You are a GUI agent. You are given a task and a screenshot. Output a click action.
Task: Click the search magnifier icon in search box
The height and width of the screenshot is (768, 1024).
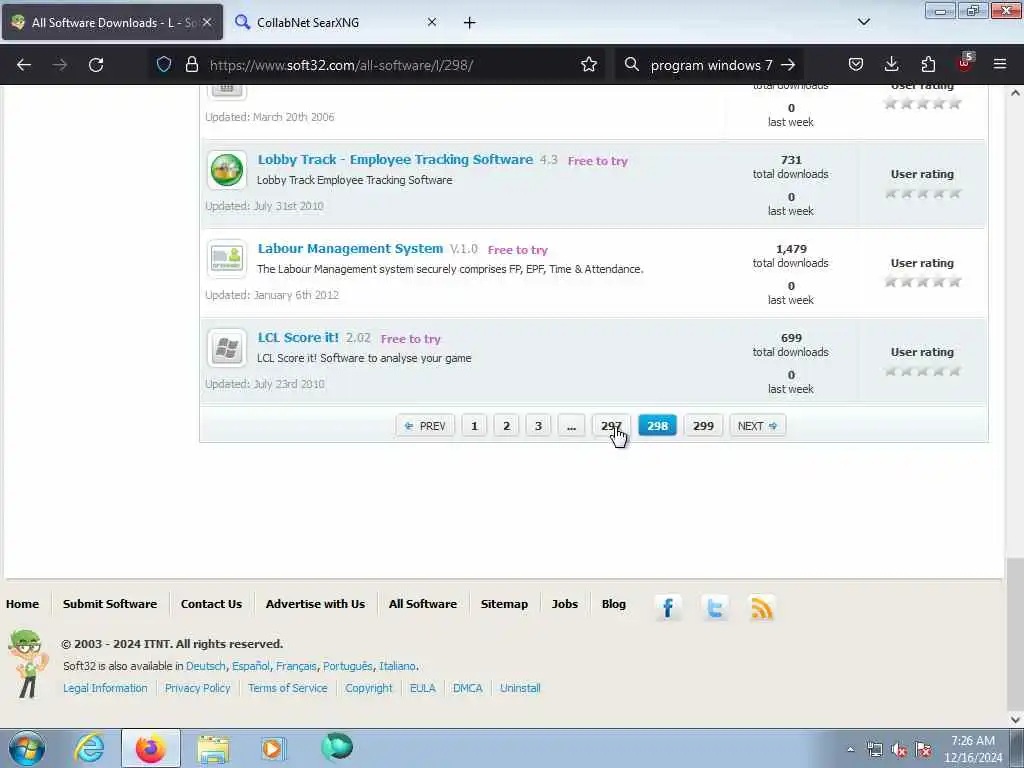tap(632, 64)
